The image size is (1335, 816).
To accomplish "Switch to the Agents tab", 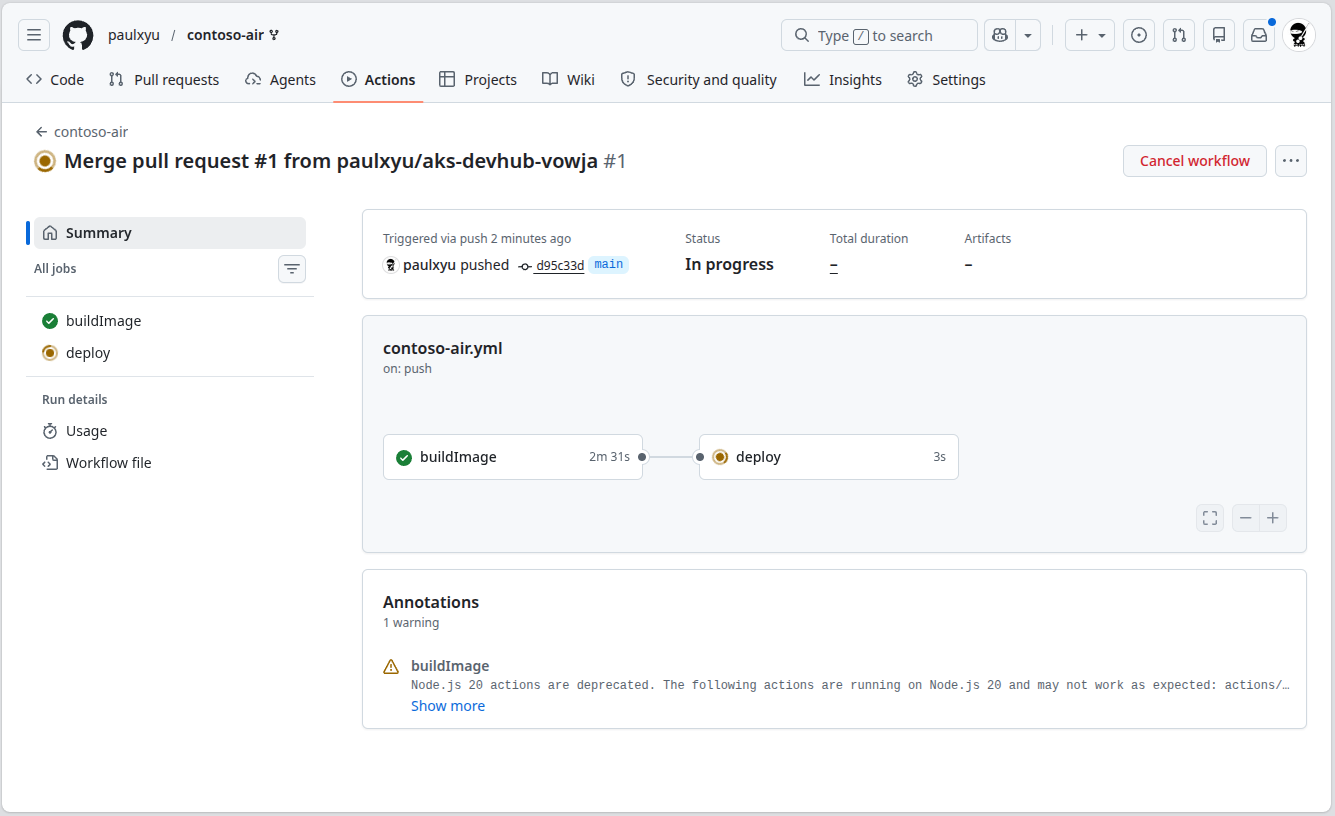I will tap(281, 79).
